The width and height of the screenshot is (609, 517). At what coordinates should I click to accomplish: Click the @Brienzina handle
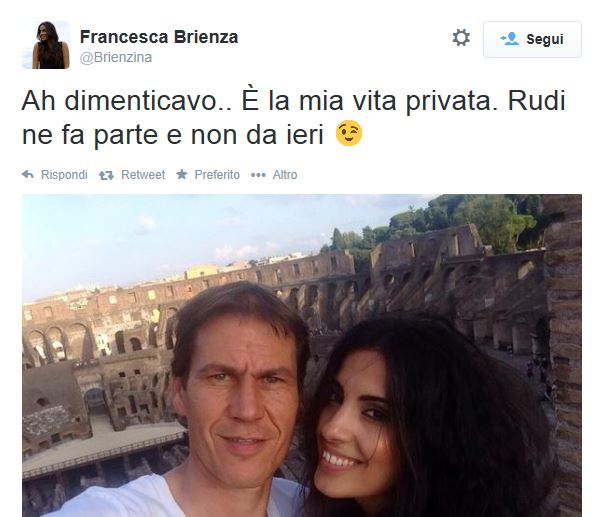click(x=116, y=57)
